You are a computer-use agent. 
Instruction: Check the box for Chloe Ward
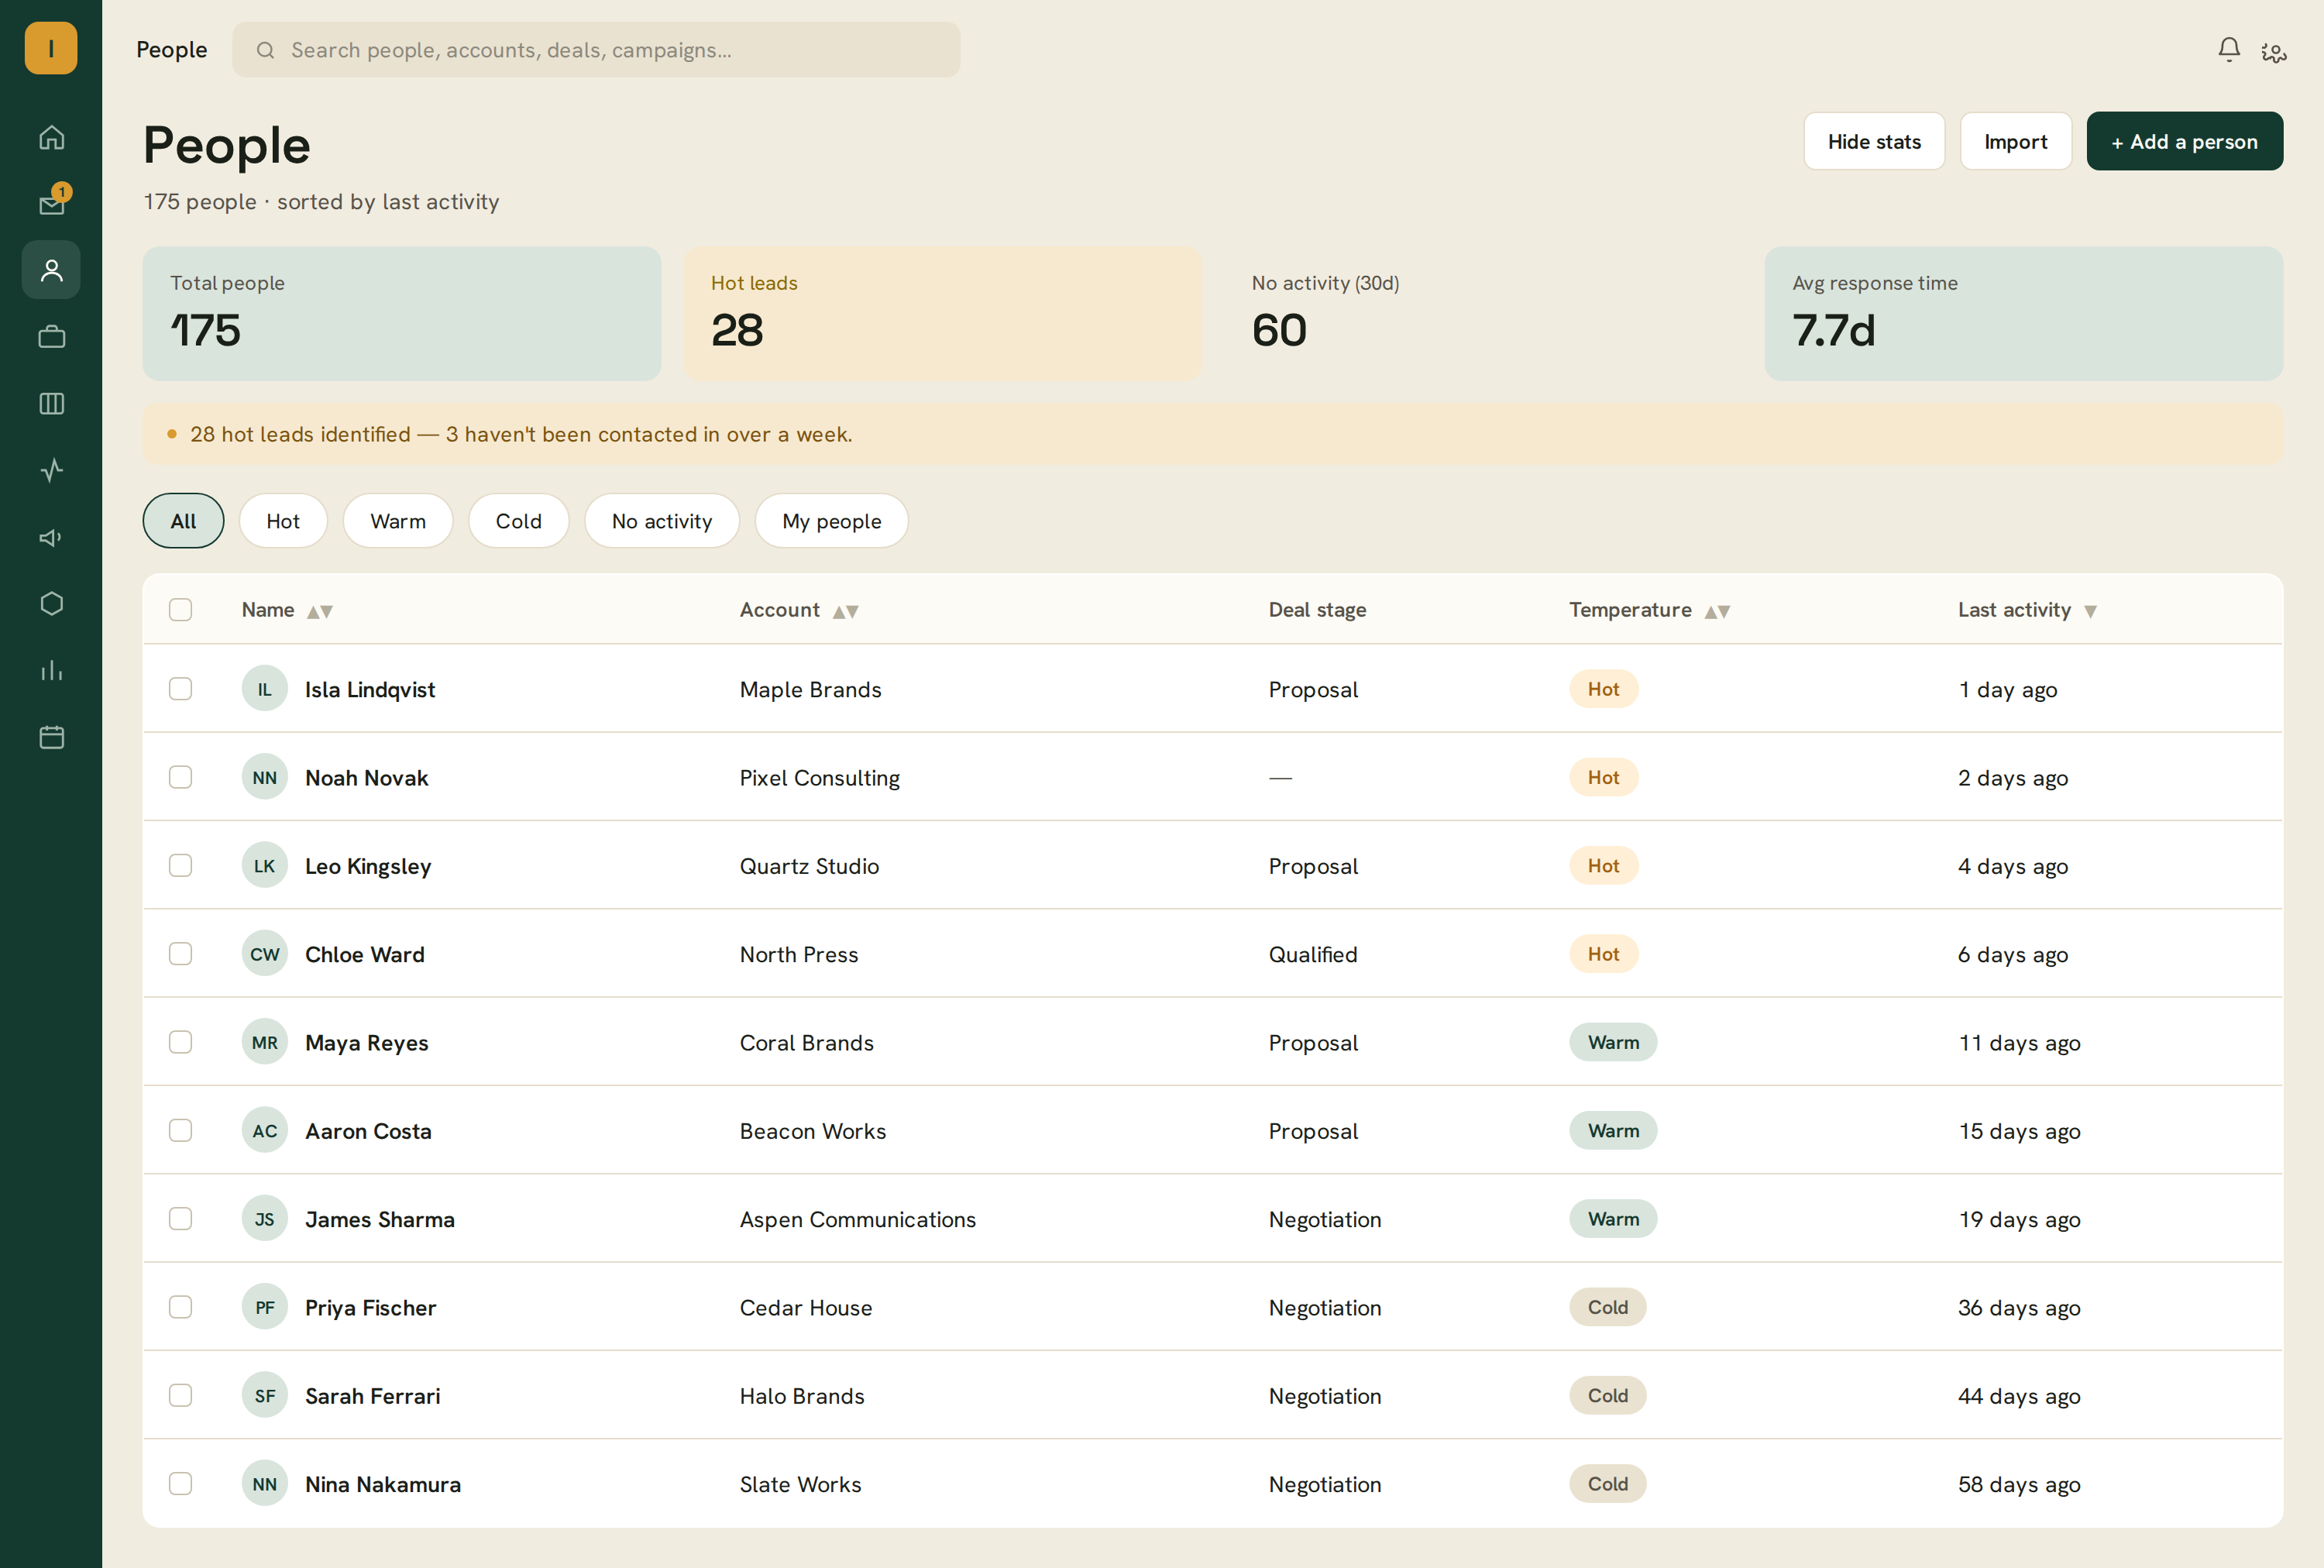click(181, 954)
